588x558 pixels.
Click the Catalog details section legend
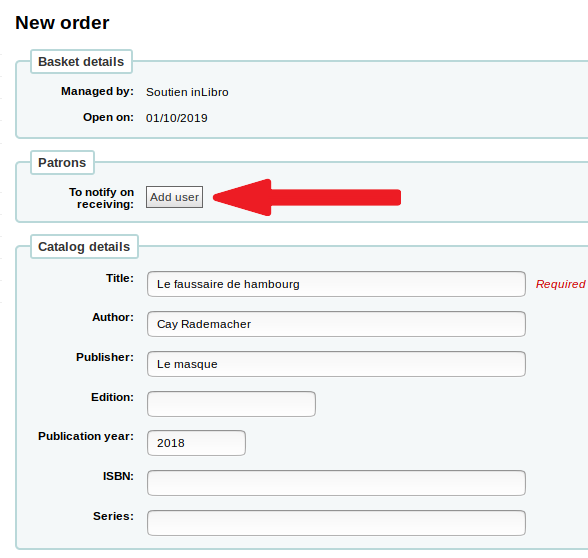pyautogui.click(x=84, y=247)
